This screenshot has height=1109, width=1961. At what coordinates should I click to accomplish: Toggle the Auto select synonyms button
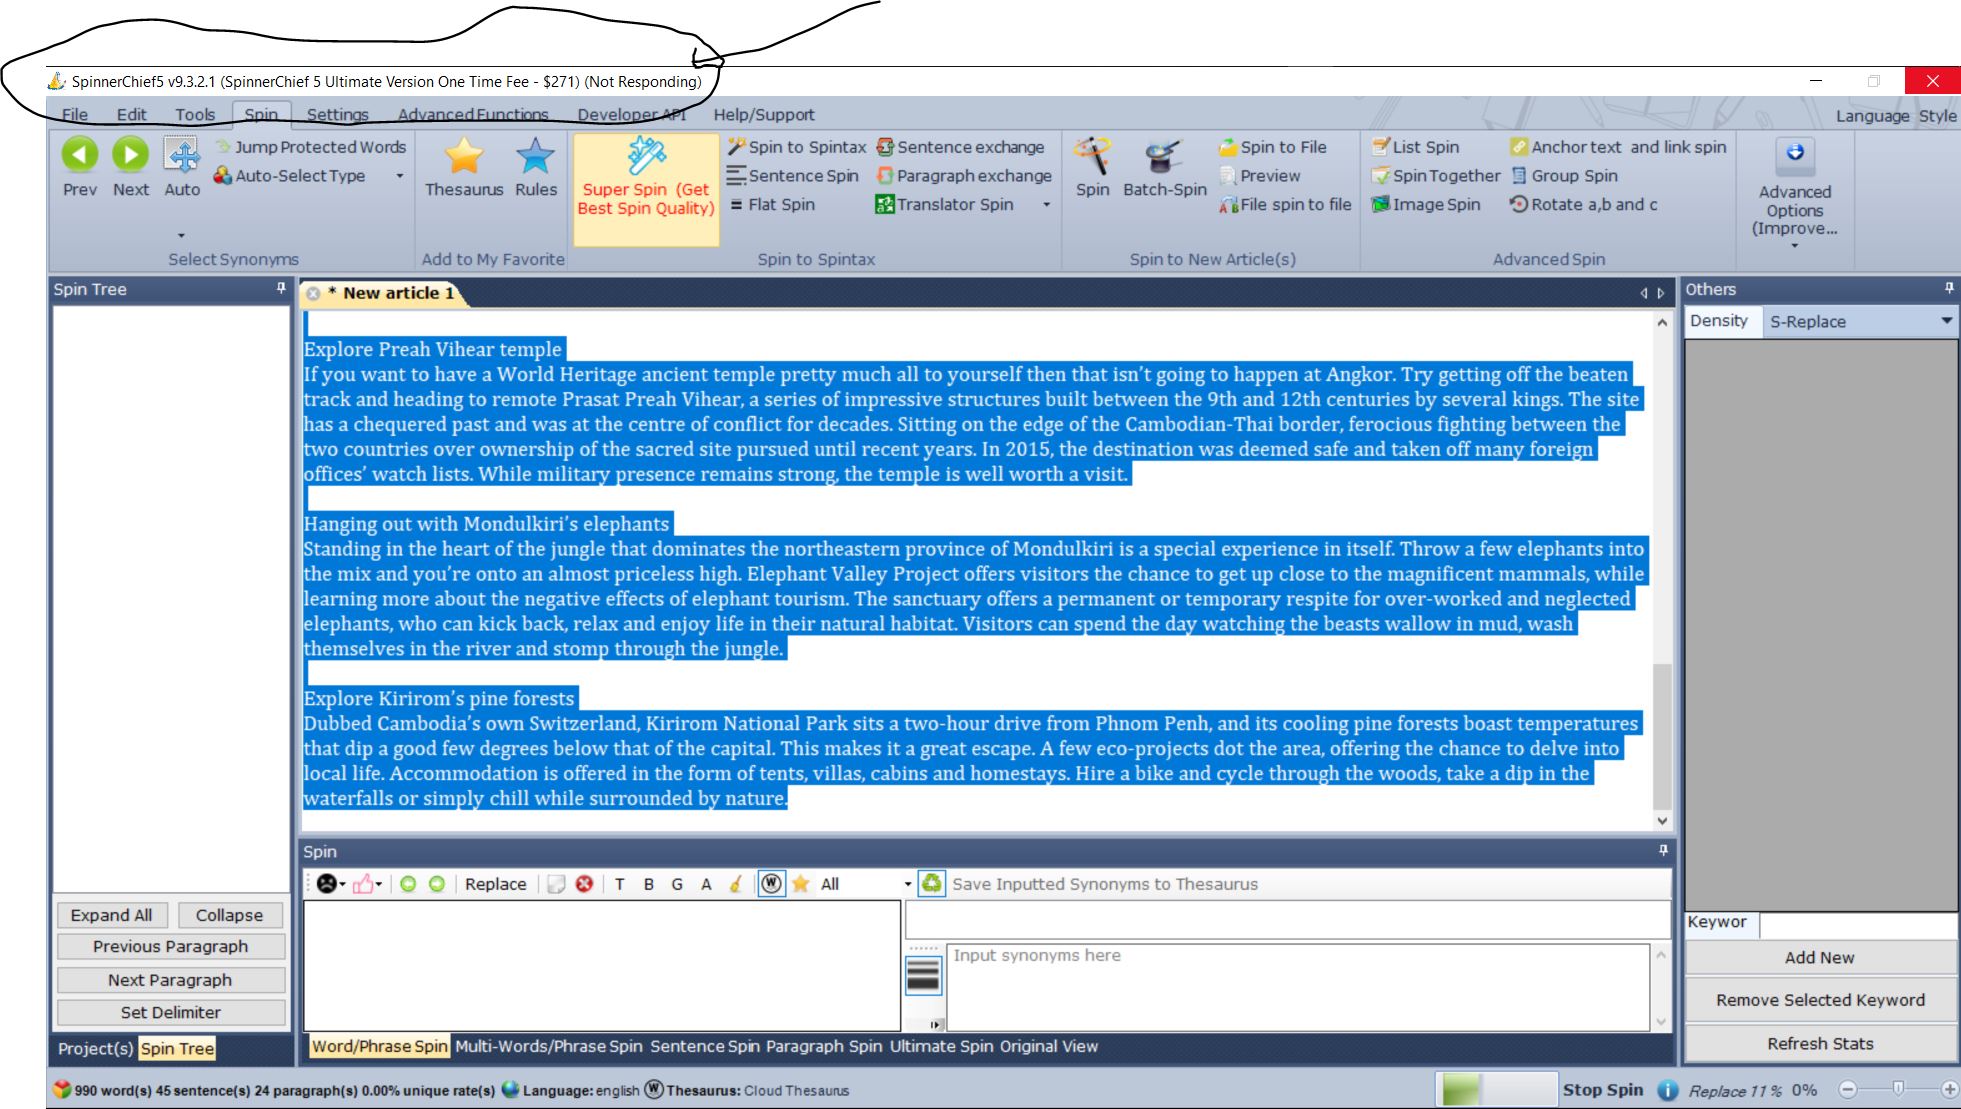pos(182,156)
